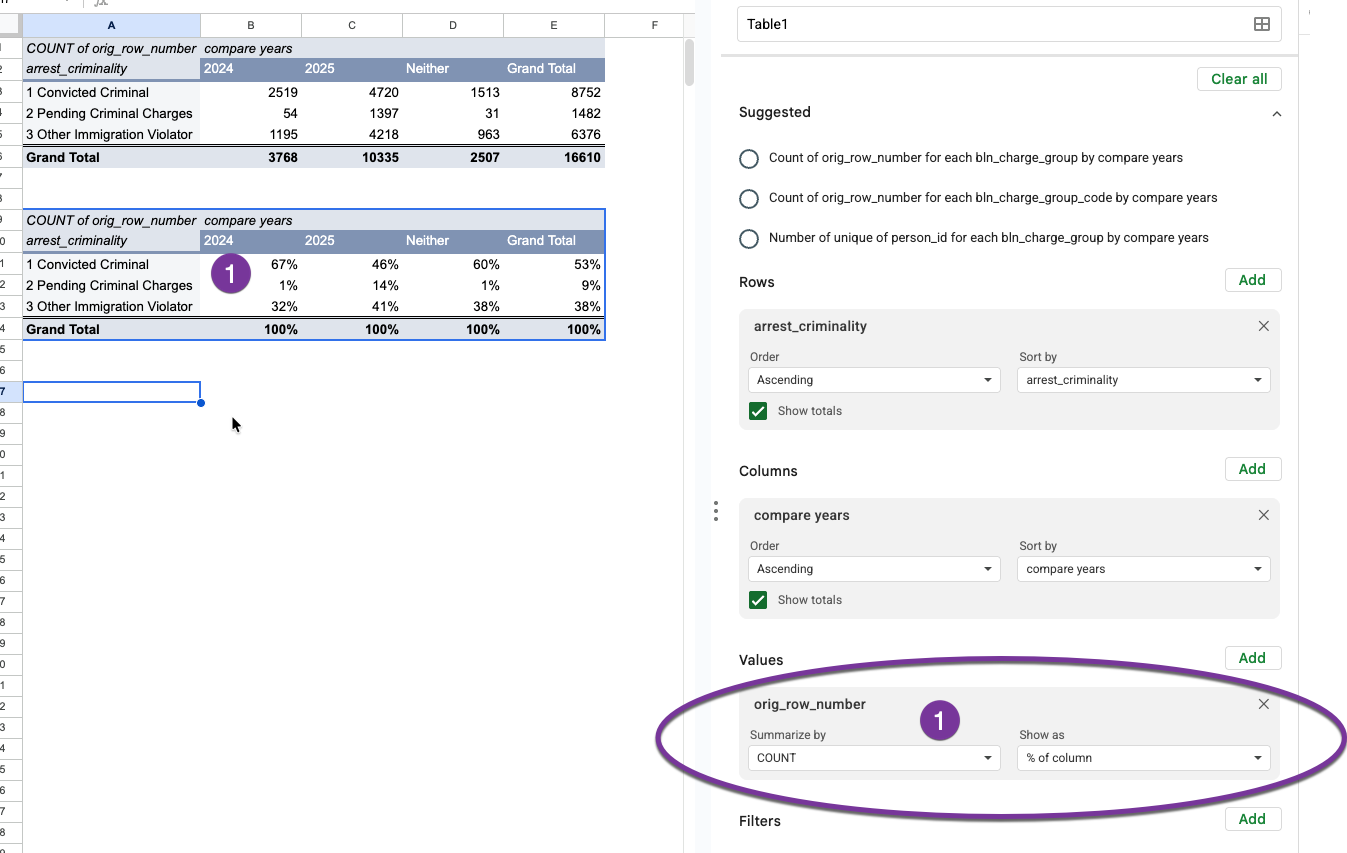Remove the compare years column field

[x=1263, y=515]
